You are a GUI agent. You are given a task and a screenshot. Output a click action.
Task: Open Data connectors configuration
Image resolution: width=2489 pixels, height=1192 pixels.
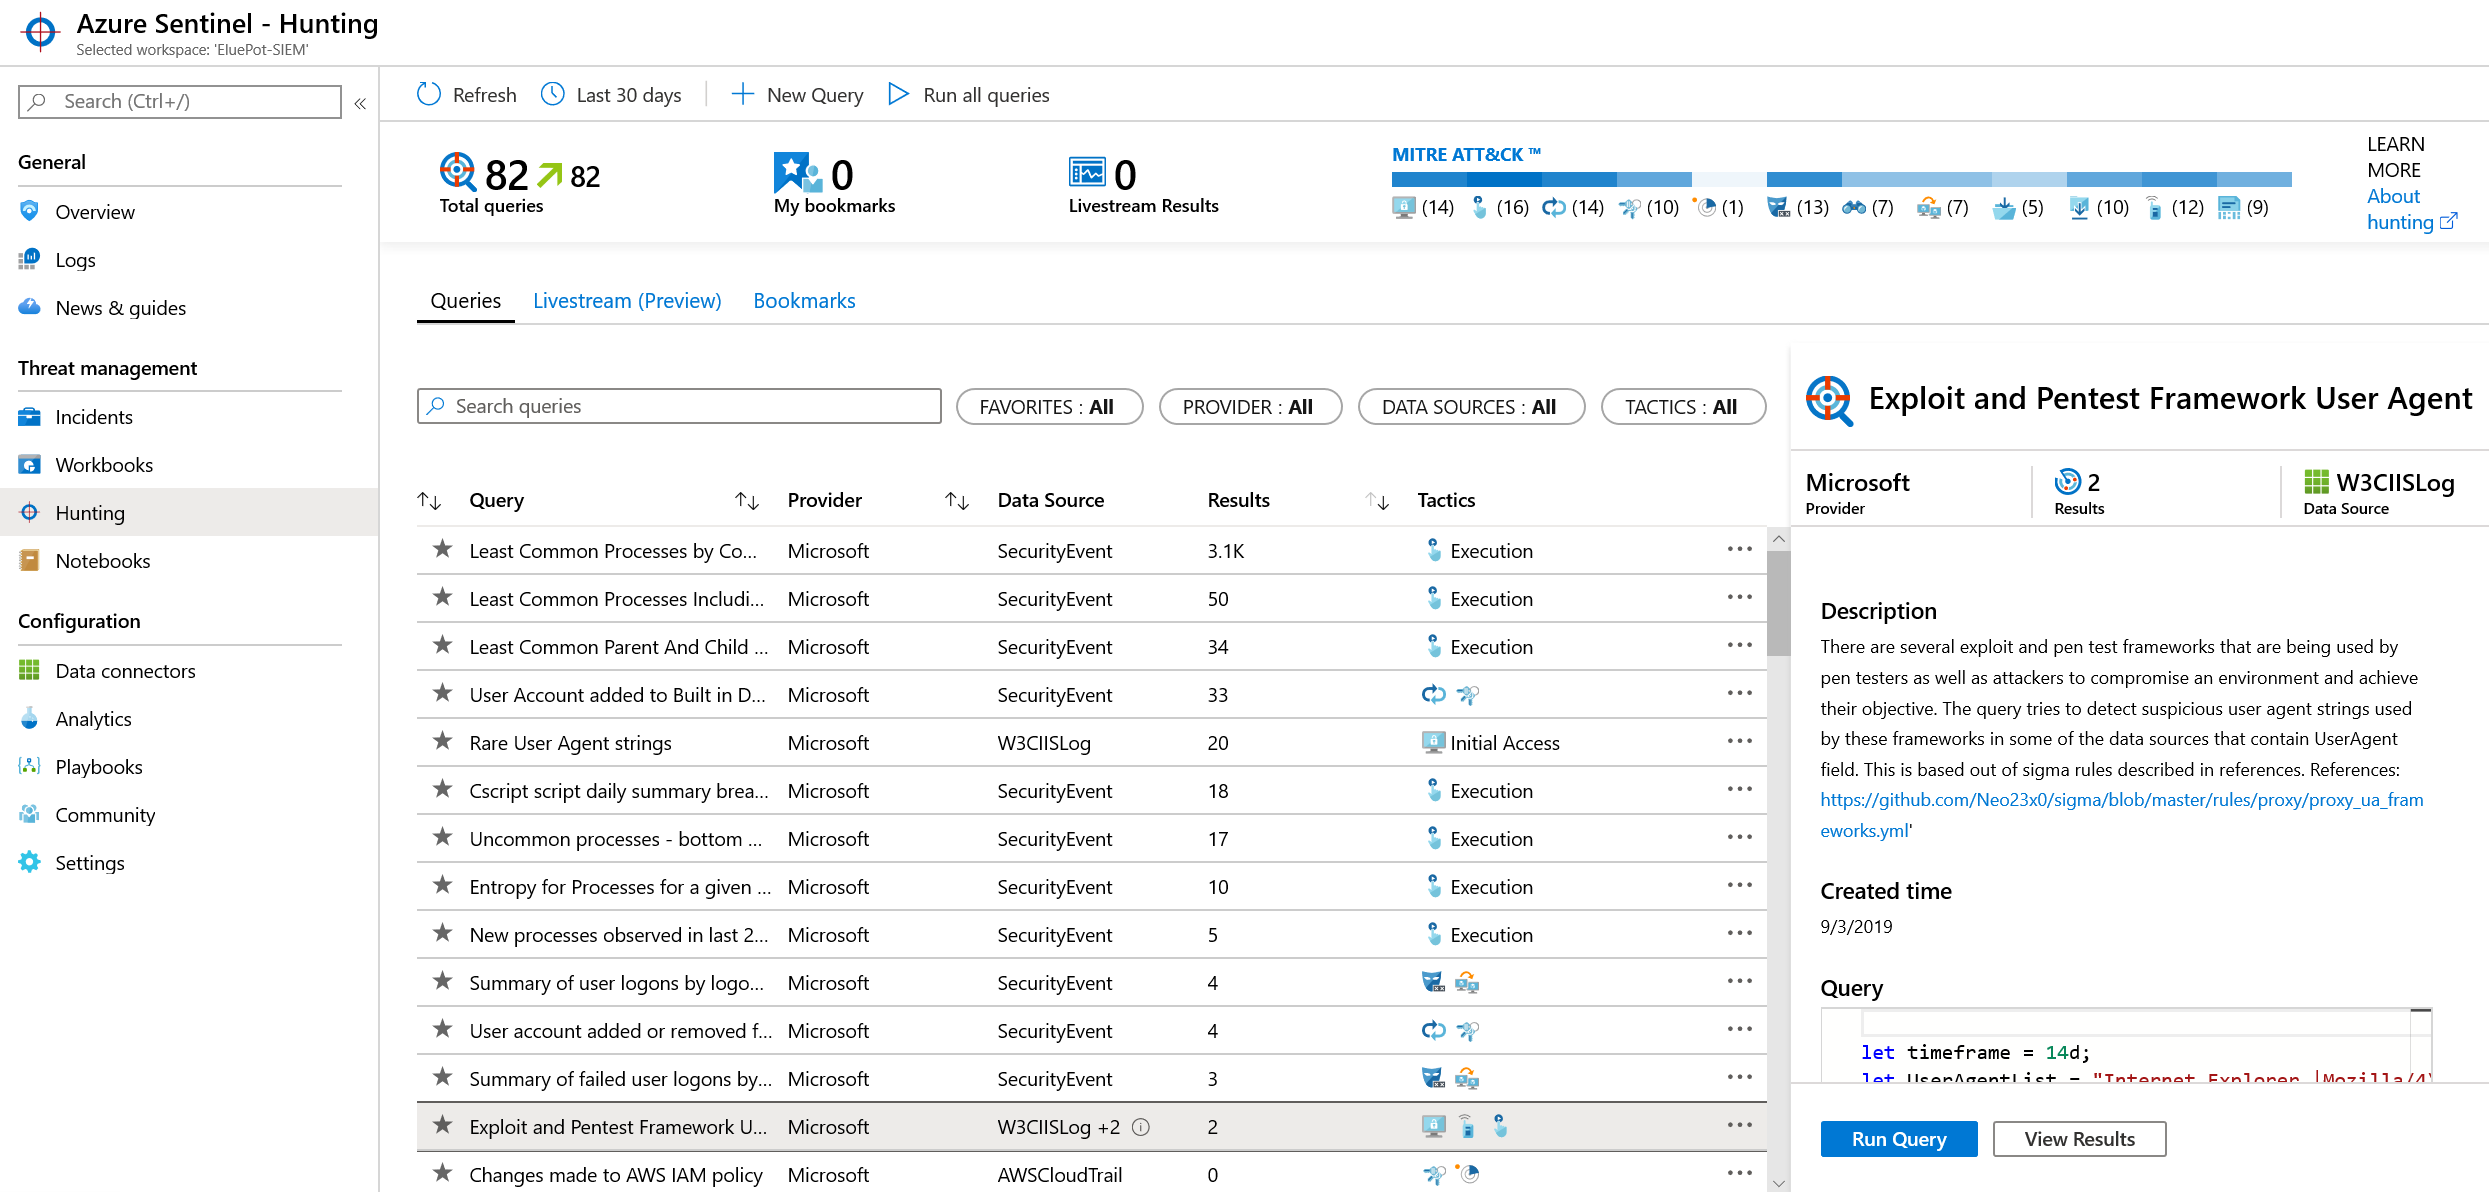(x=125, y=670)
